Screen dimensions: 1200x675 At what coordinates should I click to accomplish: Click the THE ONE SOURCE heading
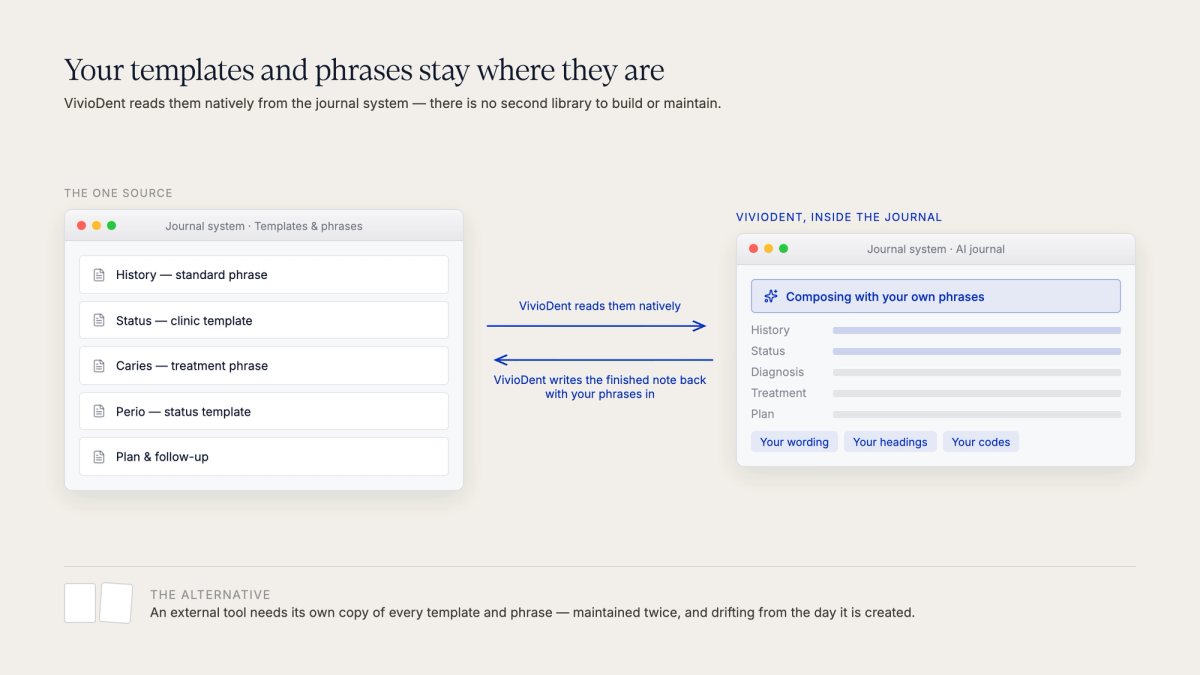[x=118, y=193]
